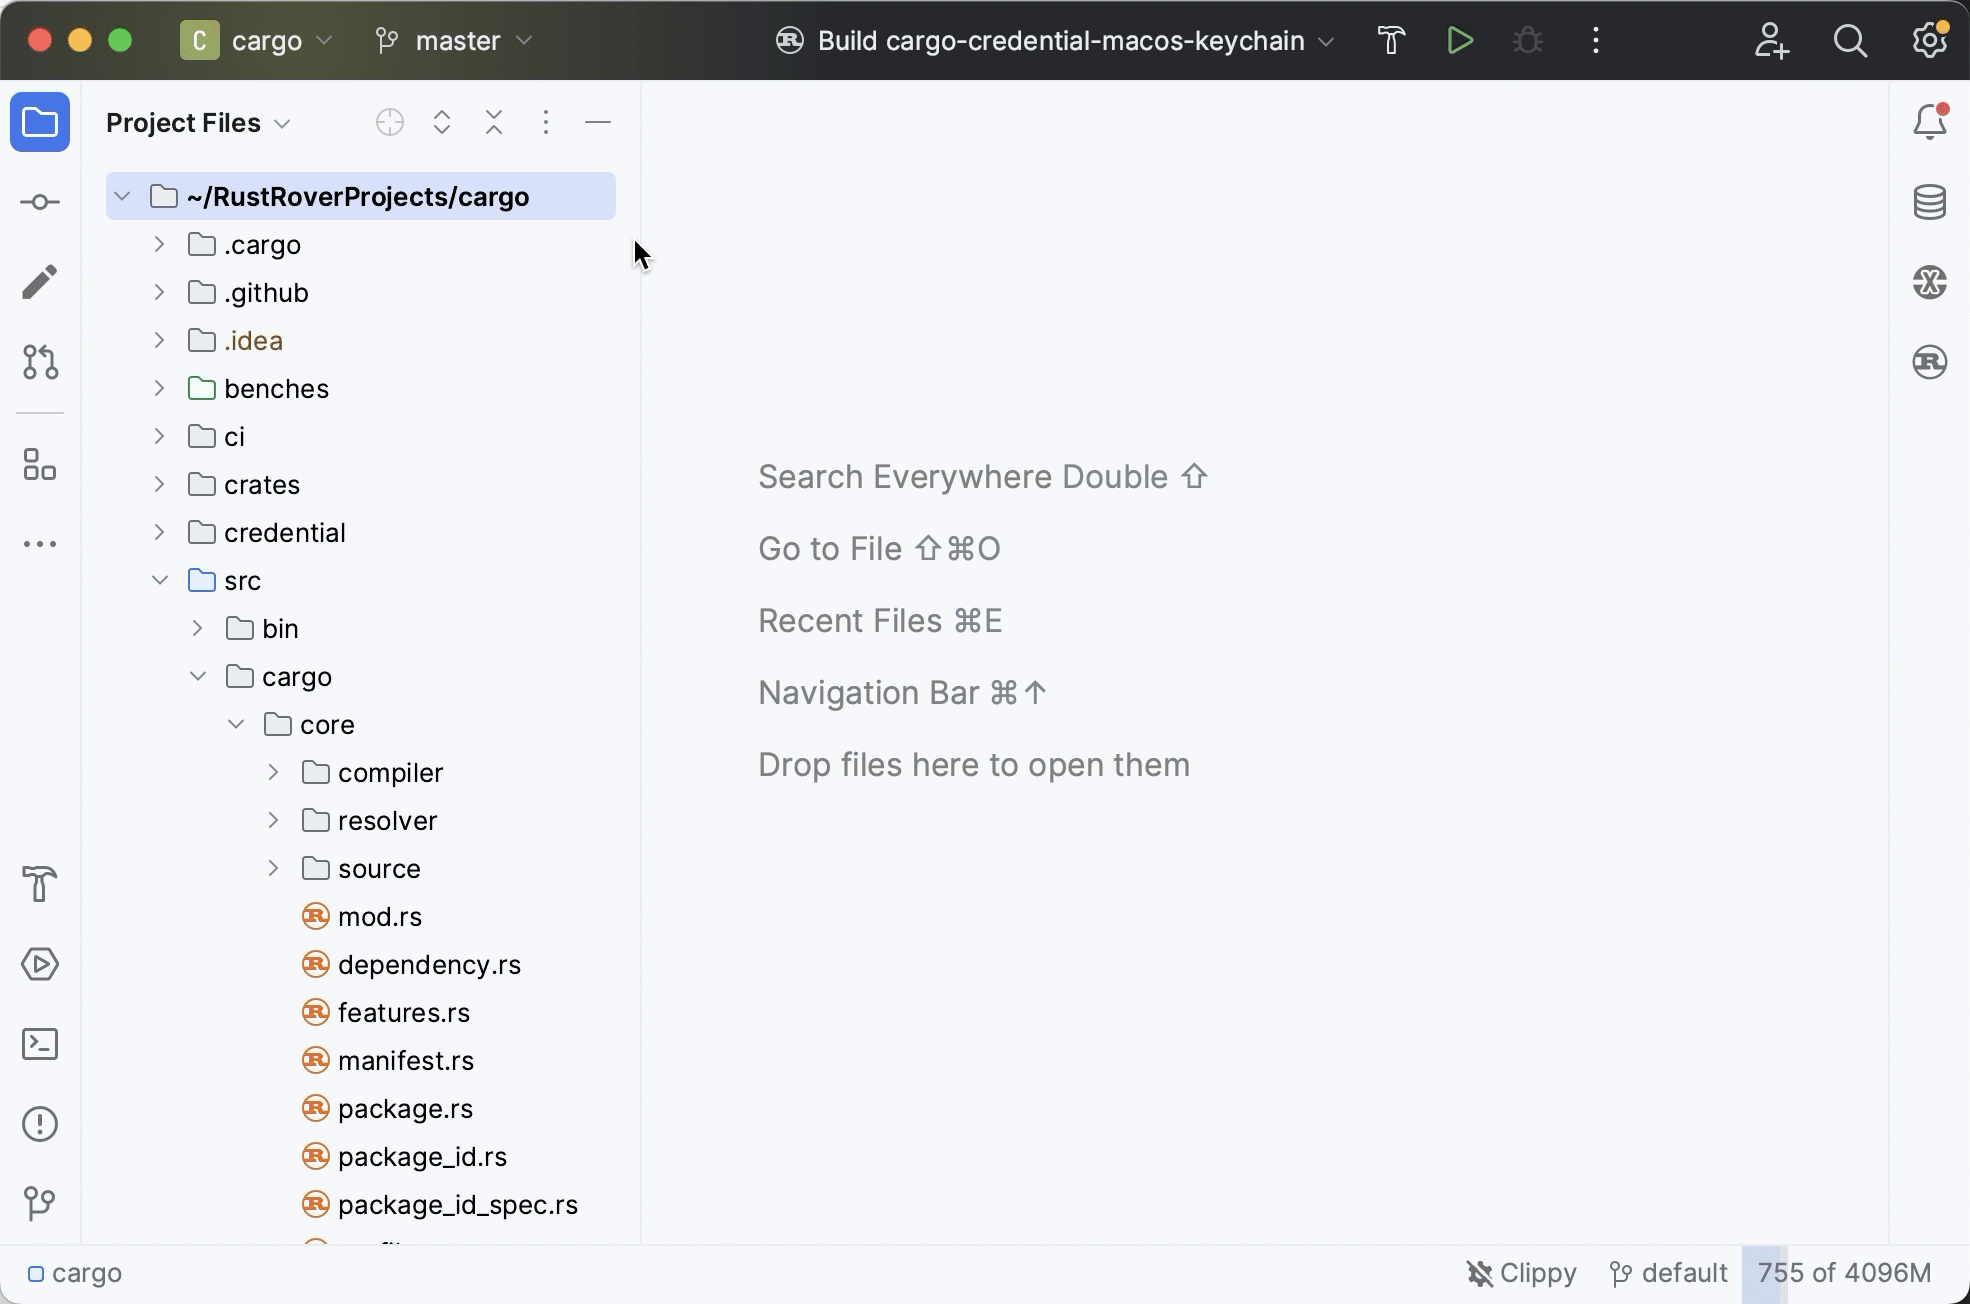Select manifest.rs in the project tree

coord(405,1061)
